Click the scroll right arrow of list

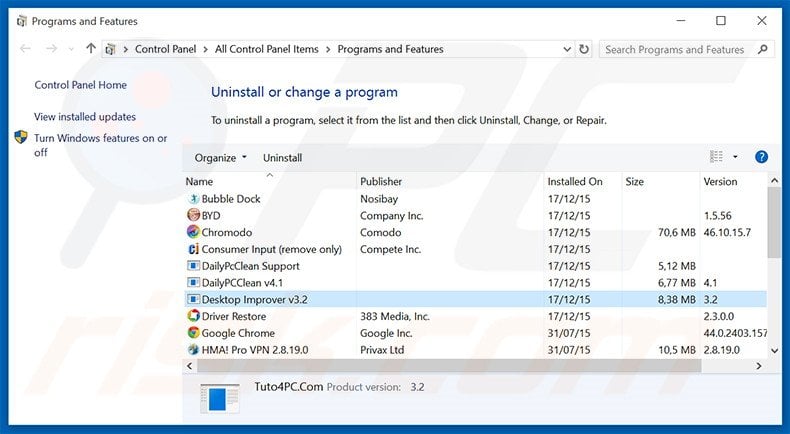coord(759,366)
